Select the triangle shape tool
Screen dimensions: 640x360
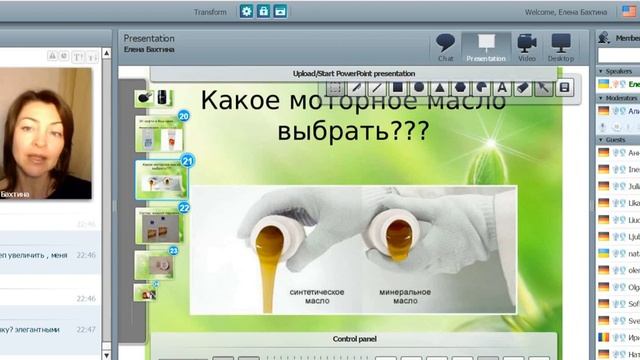[x=440, y=87]
